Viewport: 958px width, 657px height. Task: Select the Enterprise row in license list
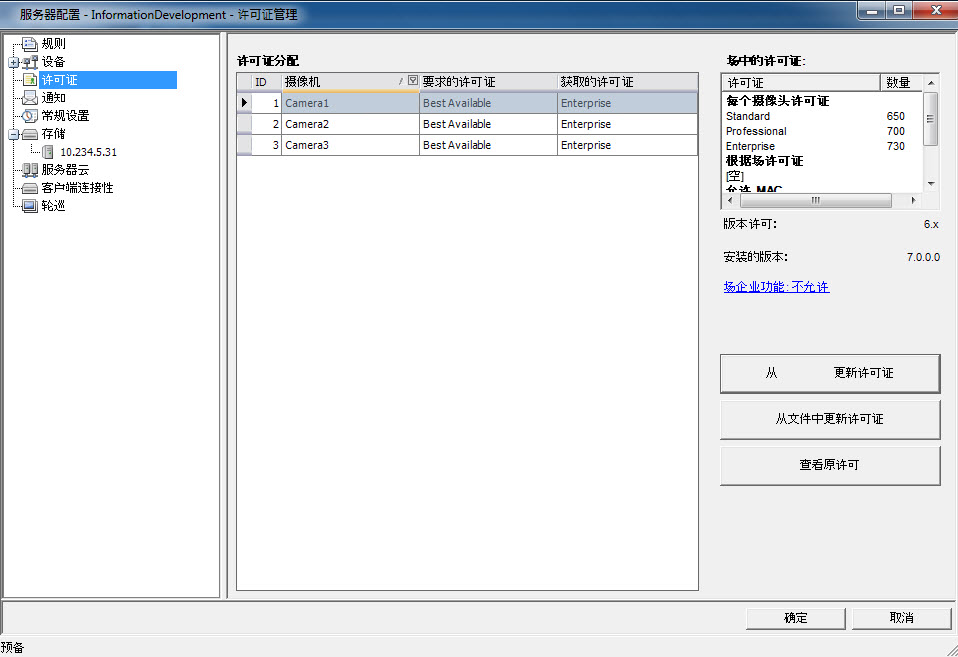point(822,146)
